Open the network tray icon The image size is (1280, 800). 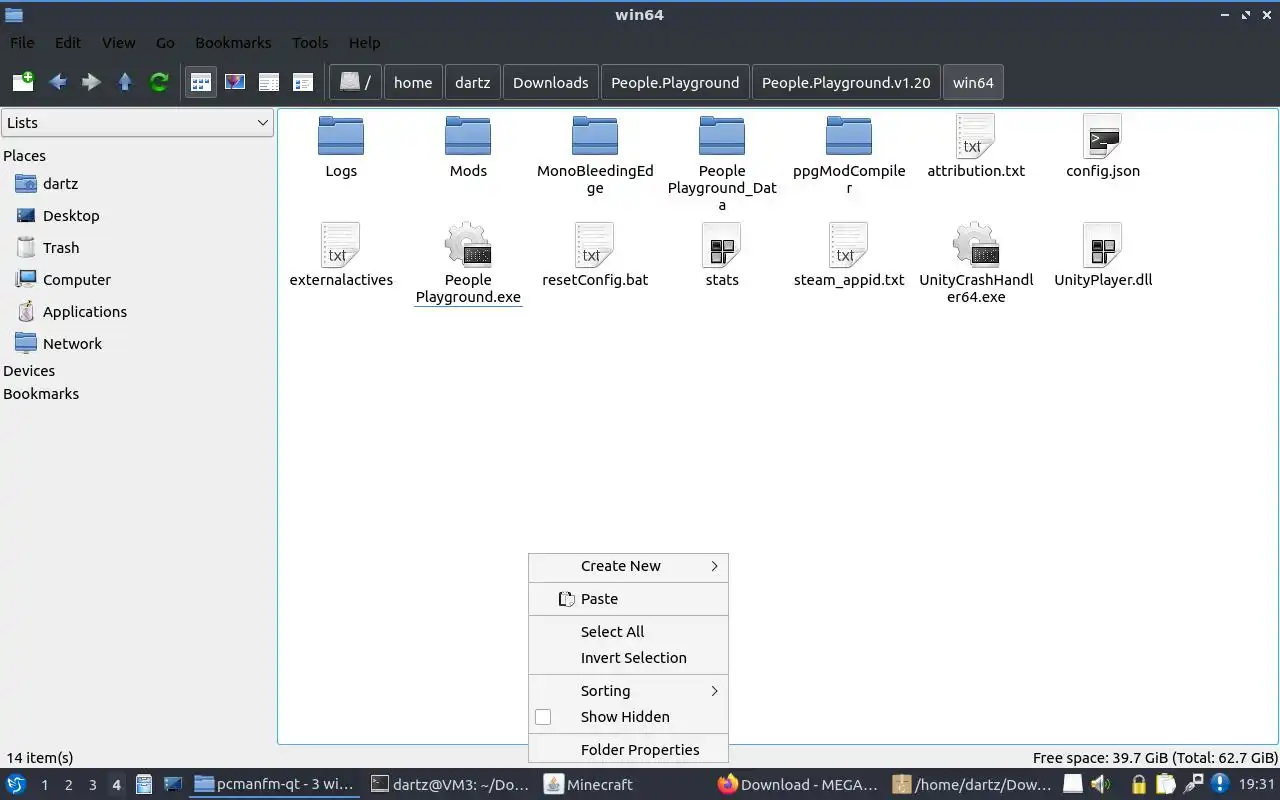coord(1192,785)
